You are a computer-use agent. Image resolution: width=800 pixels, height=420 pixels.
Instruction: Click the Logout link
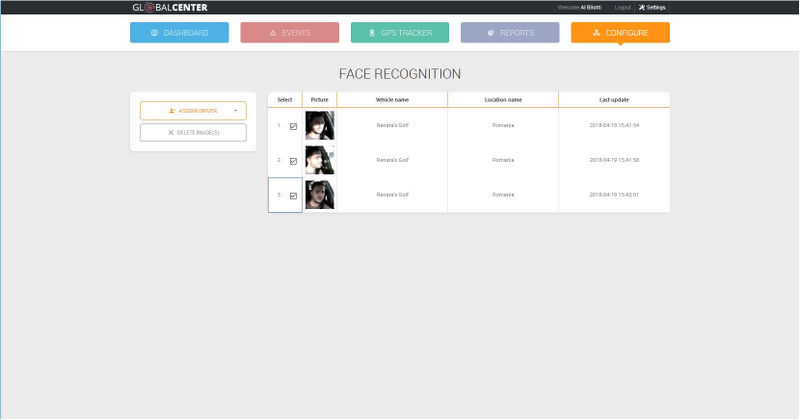coord(622,7)
